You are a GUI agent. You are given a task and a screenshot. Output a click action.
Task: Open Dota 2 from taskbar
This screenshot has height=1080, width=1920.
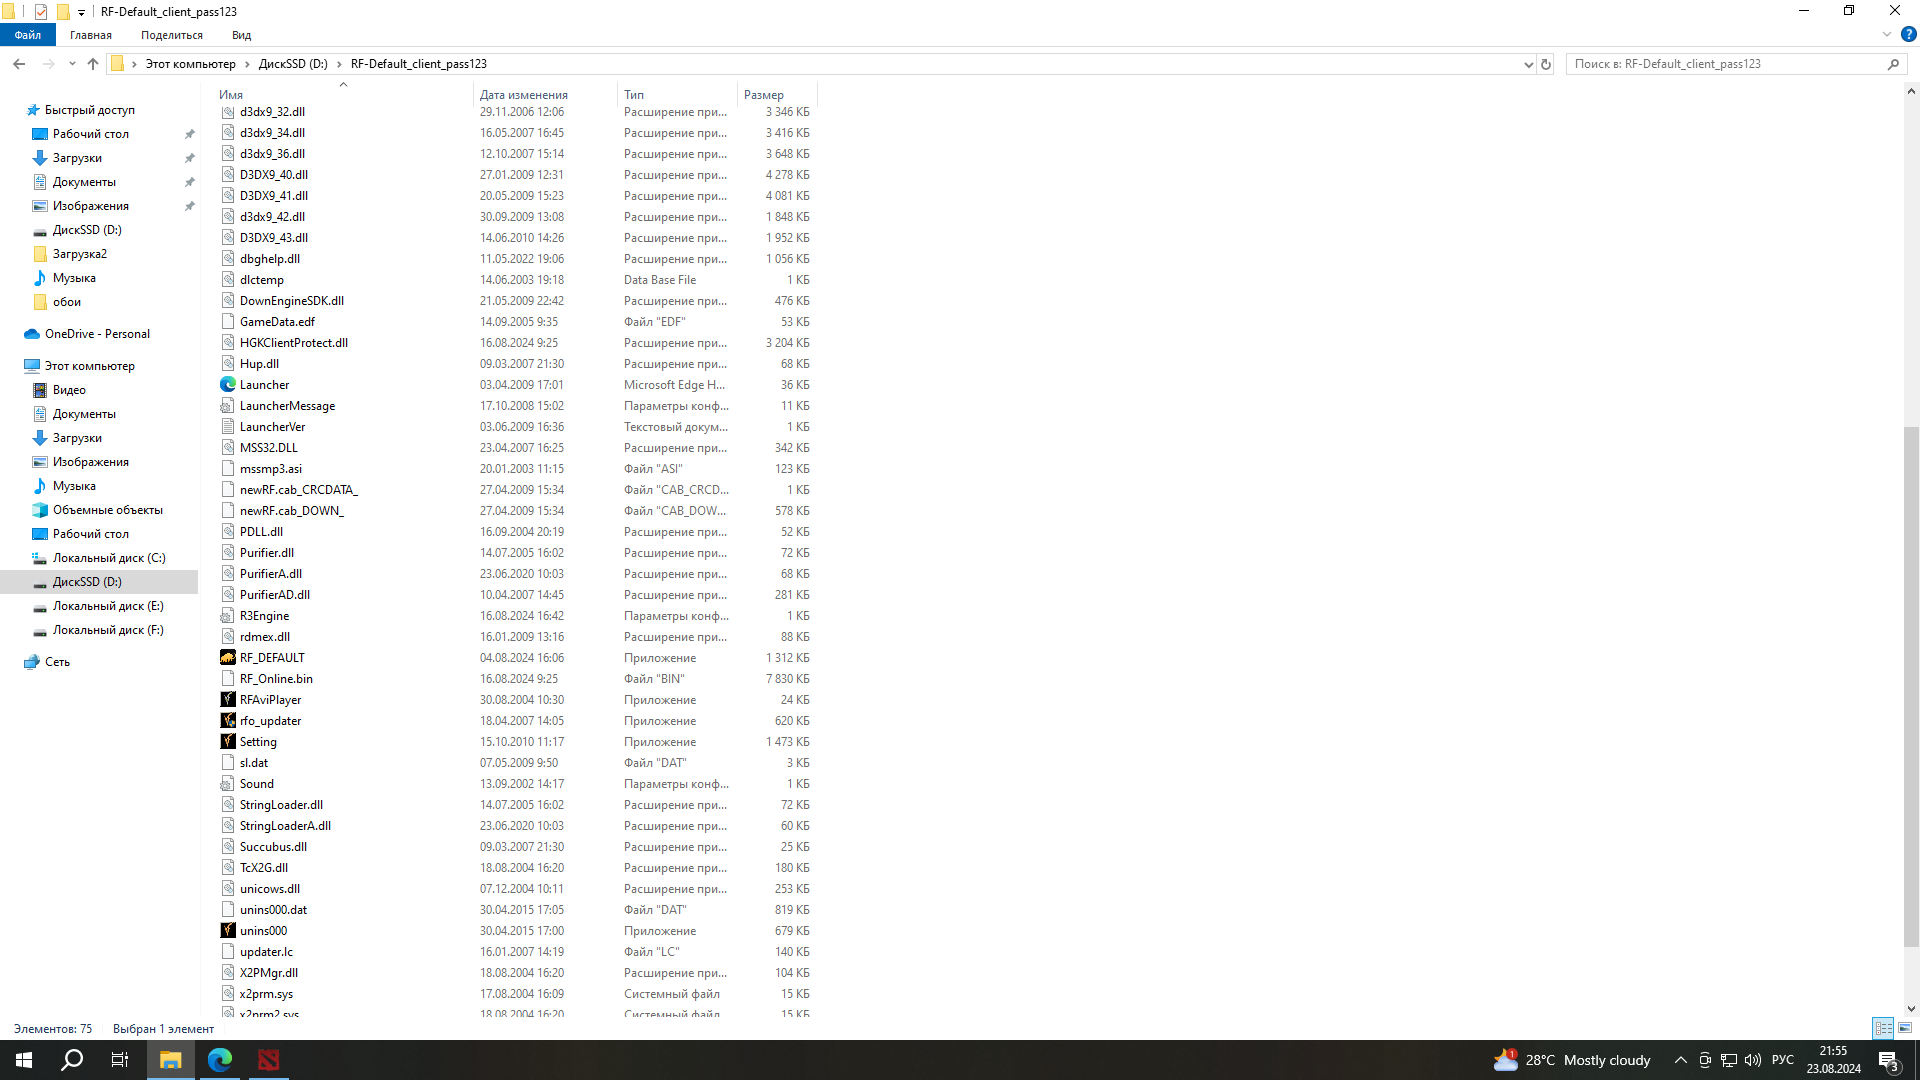[x=269, y=1060]
